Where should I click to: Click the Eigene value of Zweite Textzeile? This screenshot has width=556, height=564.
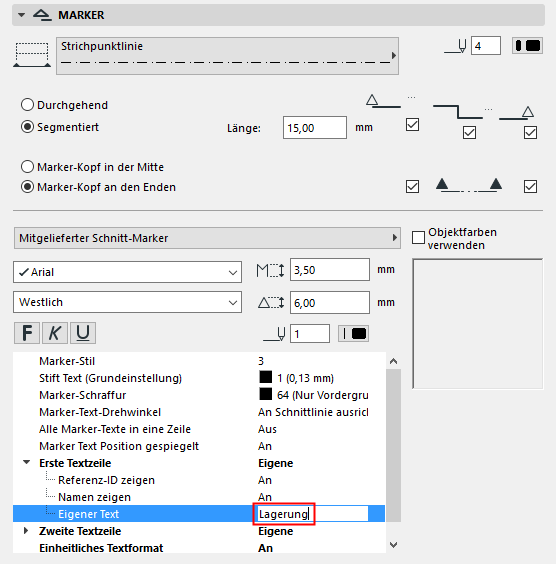coord(275,531)
